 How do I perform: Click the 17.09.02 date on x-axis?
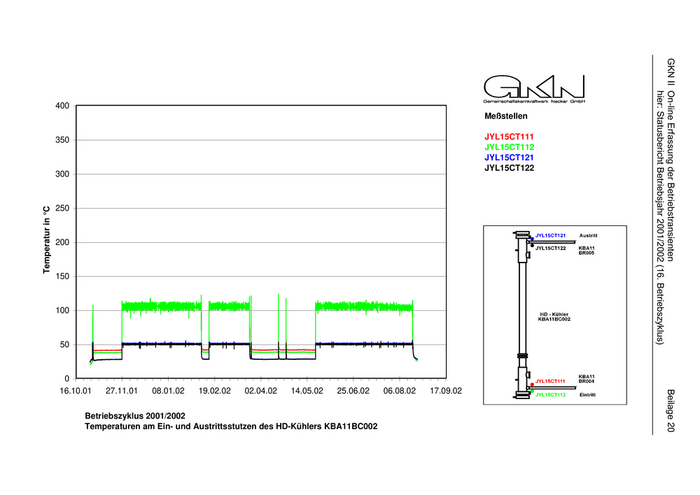point(444,391)
